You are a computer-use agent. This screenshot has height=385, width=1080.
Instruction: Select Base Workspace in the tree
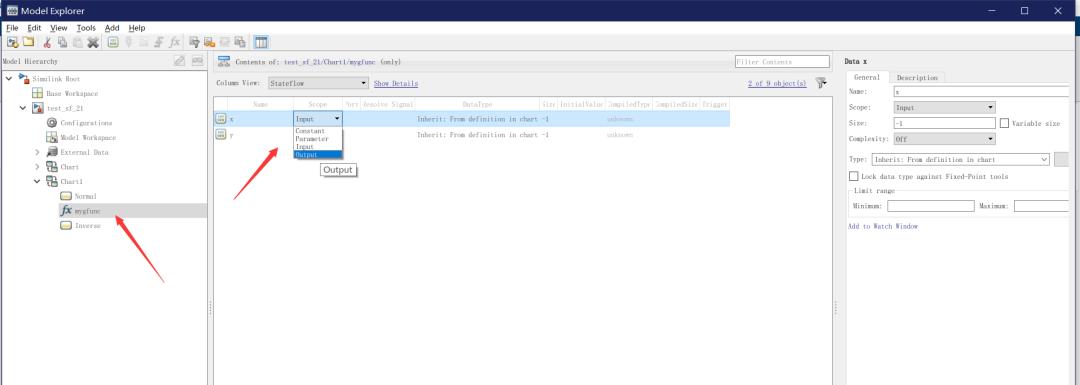[72, 93]
